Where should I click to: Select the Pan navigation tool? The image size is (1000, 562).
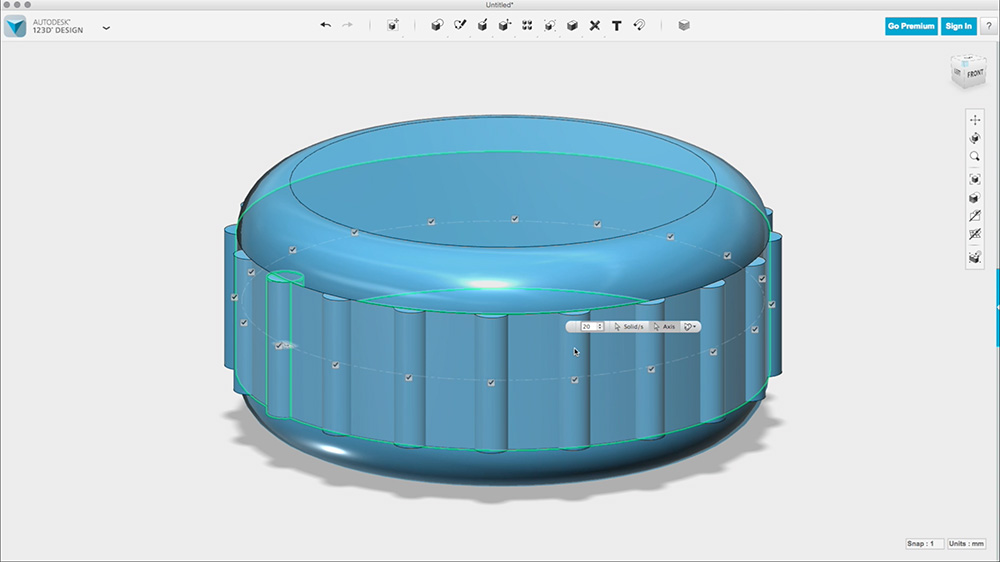click(x=974, y=120)
